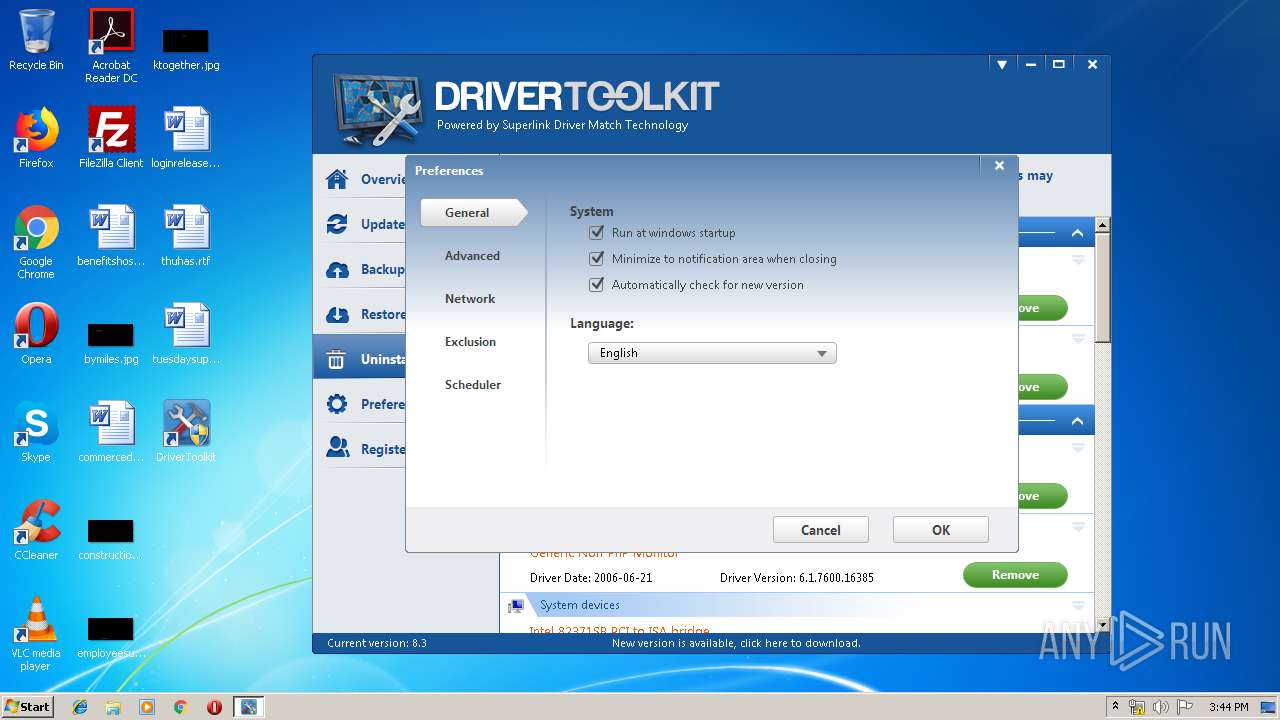The width and height of the screenshot is (1280, 720).
Task: Open the Opera desktop shortcut
Action: [36, 334]
